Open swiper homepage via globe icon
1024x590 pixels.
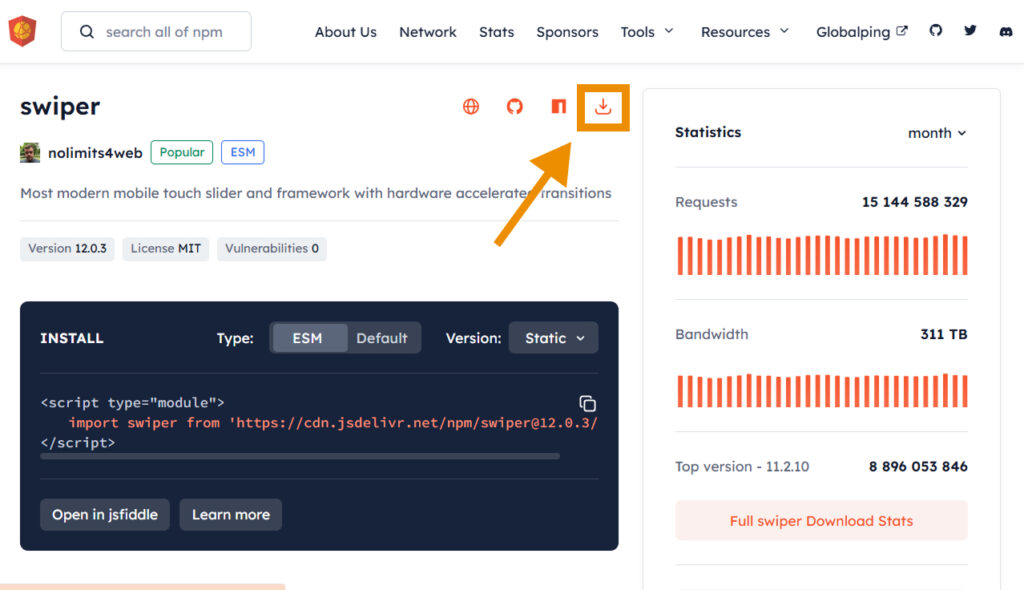click(471, 107)
